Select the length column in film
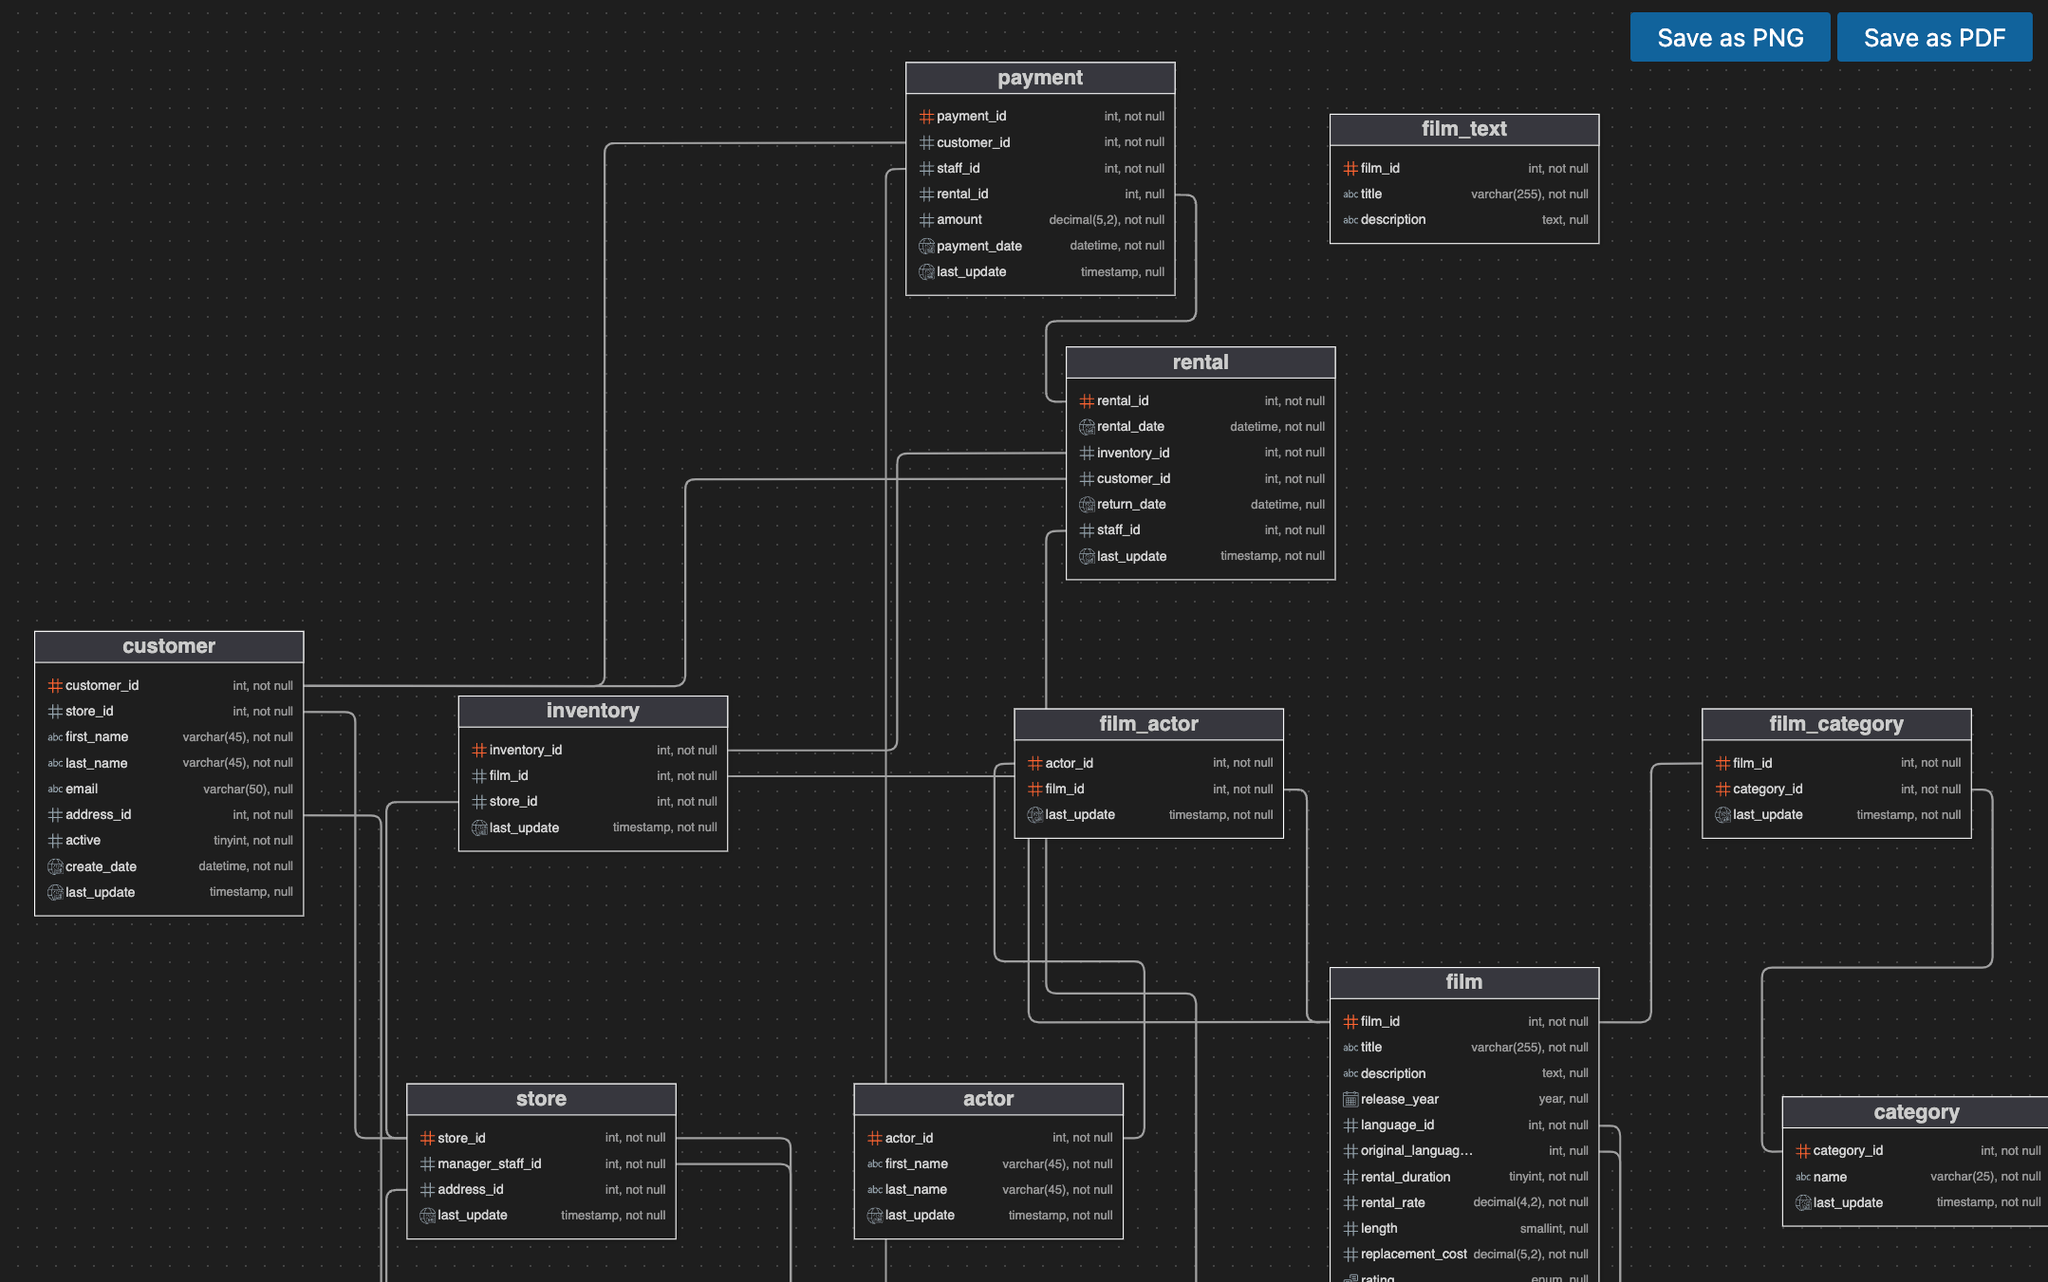The height and width of the screenshot is (1282, 2048). pos(1464,1228)
